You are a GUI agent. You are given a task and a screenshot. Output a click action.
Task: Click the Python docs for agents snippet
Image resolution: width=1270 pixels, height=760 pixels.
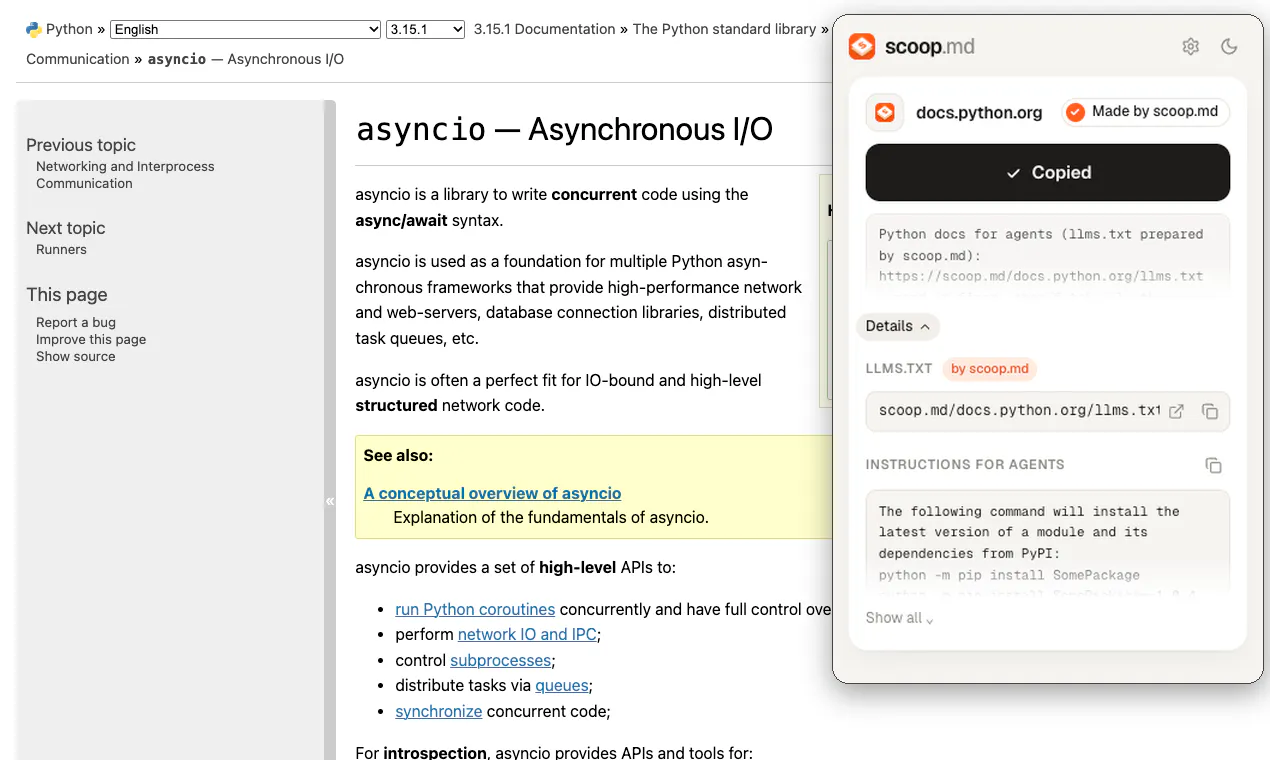point(1048,255)
